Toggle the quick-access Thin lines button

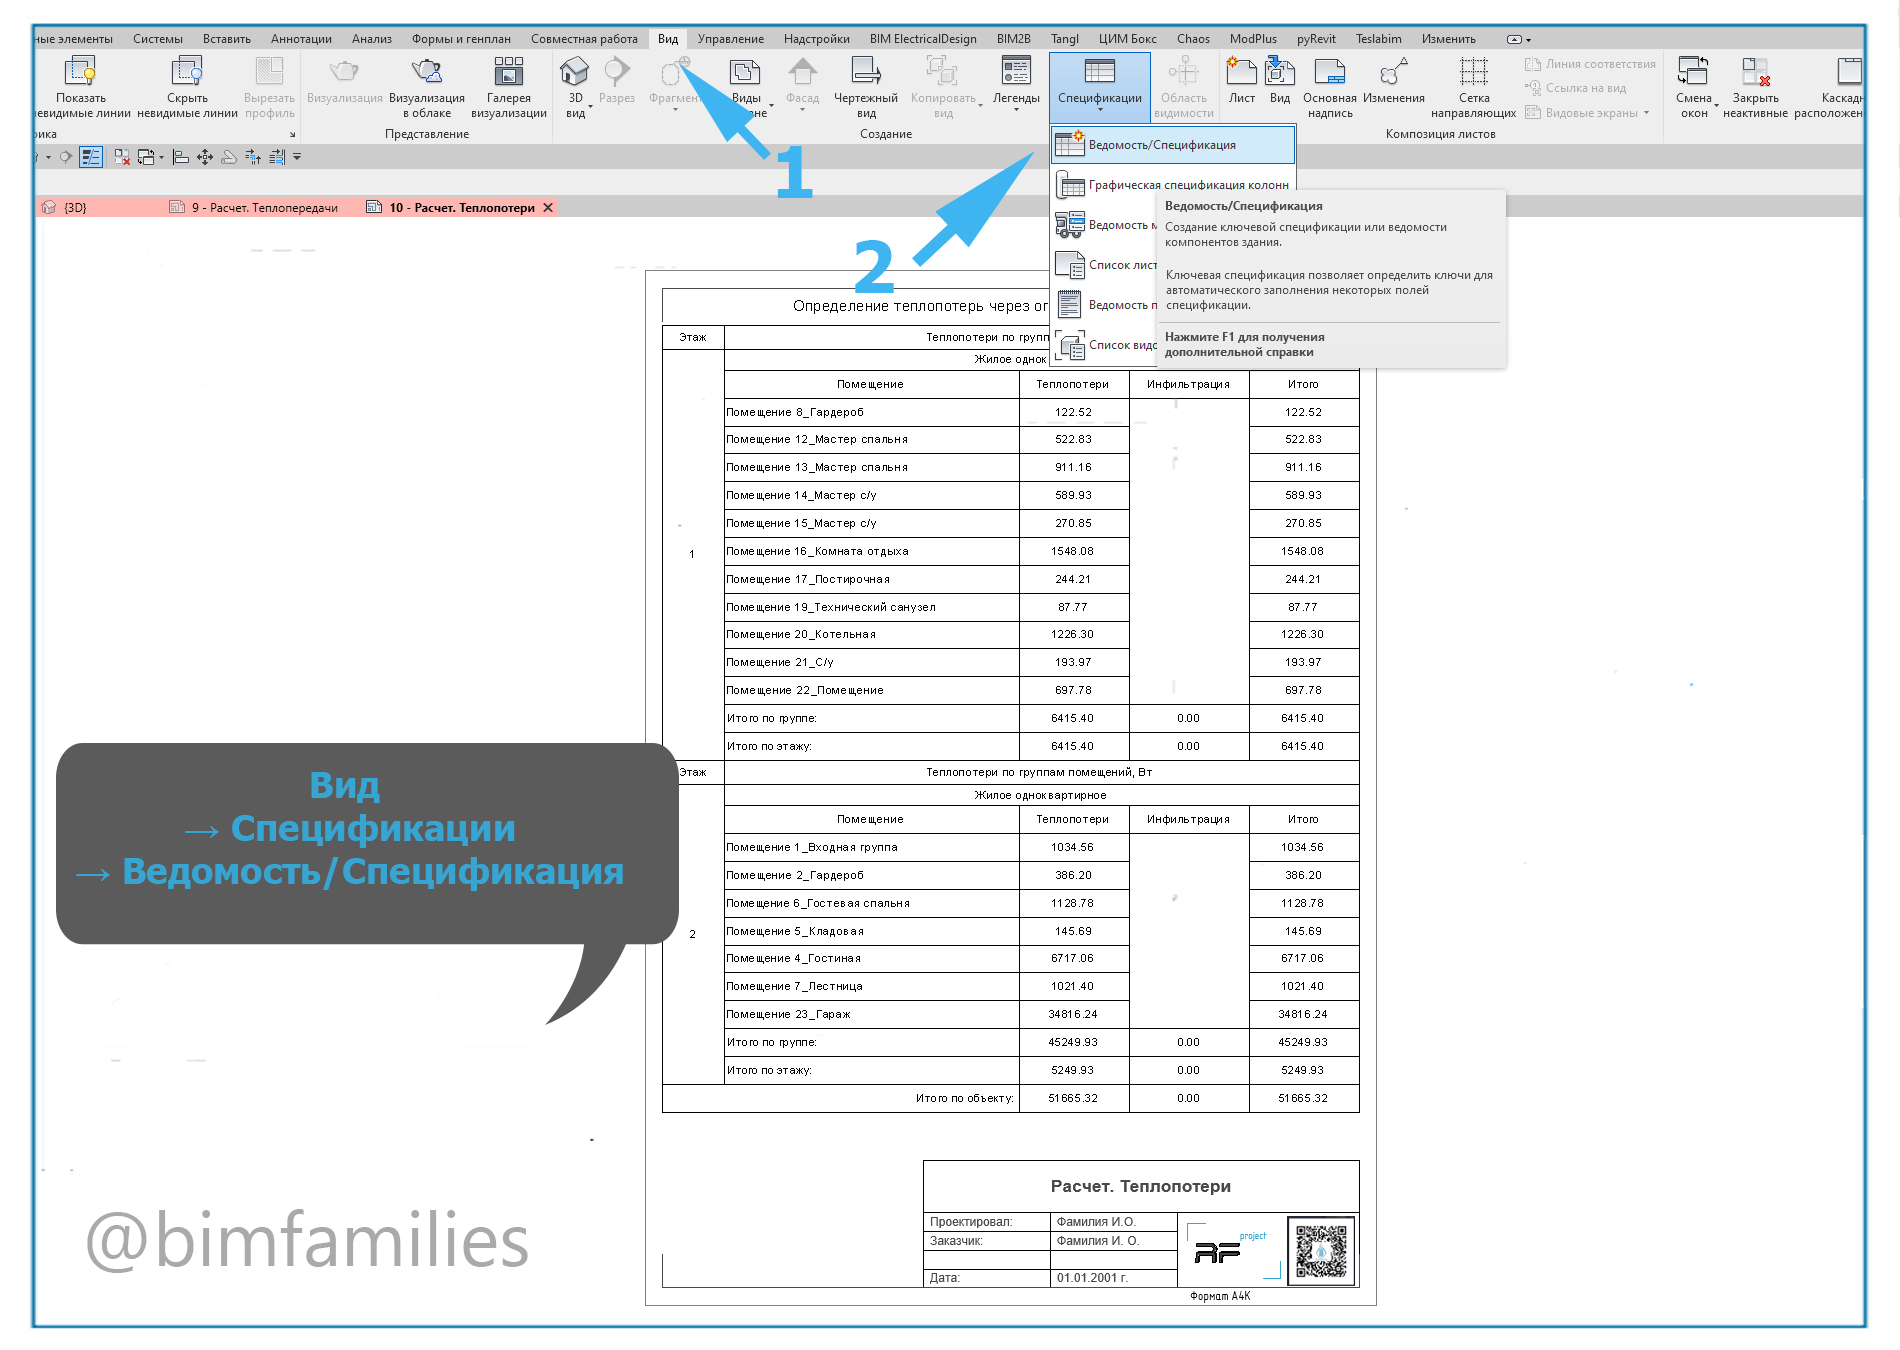91,157
